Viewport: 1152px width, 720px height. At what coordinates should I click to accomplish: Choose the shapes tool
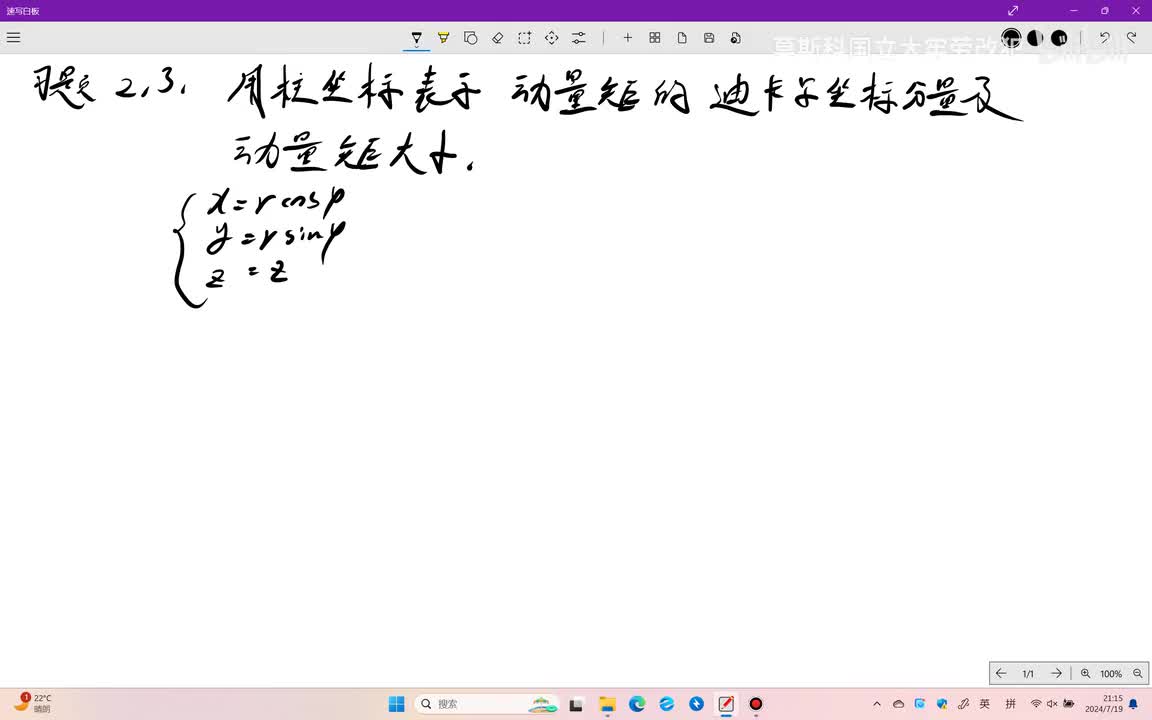pos(471,37)
